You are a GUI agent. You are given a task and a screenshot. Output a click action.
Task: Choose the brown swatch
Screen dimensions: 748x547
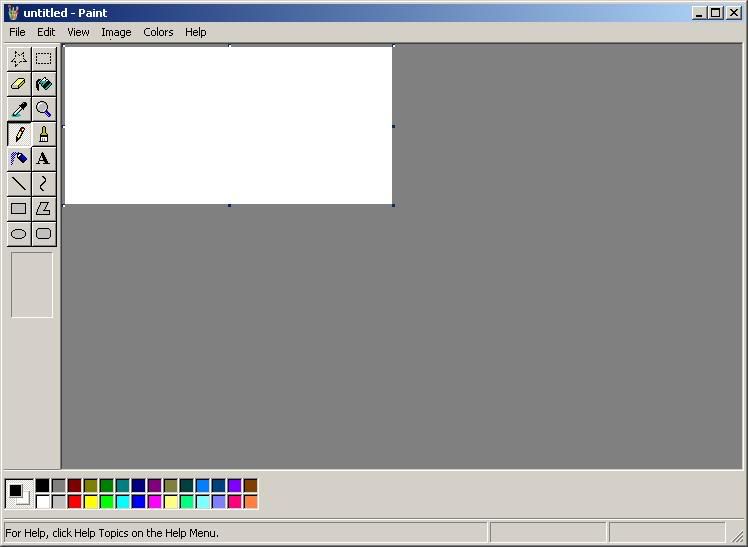pos(250,485)
